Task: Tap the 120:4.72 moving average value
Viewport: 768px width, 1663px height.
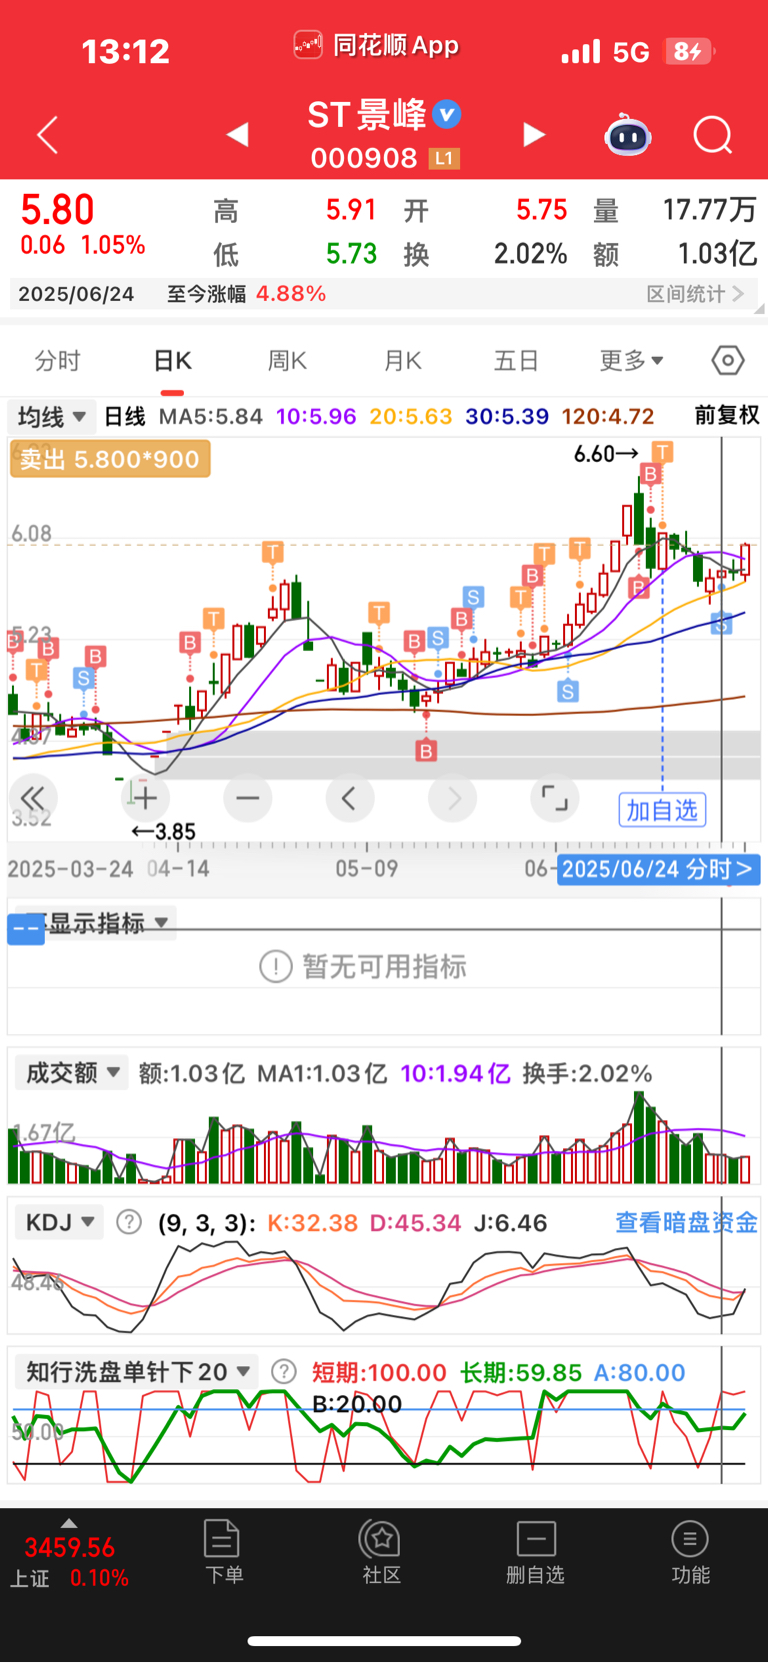Action: point(608,416)
